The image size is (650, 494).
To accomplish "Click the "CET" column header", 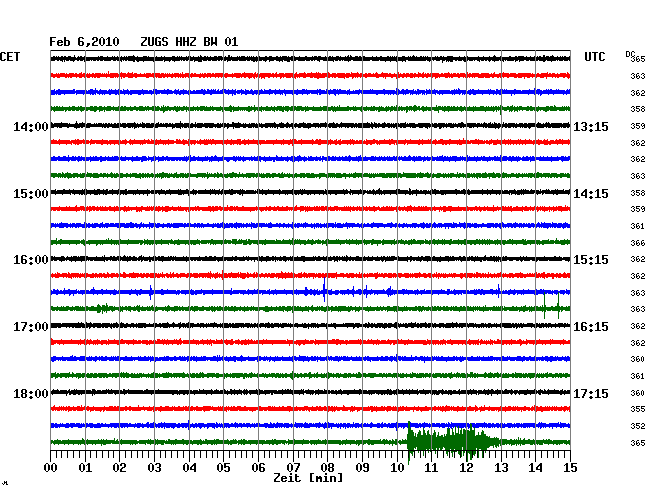I will point(10,57).
